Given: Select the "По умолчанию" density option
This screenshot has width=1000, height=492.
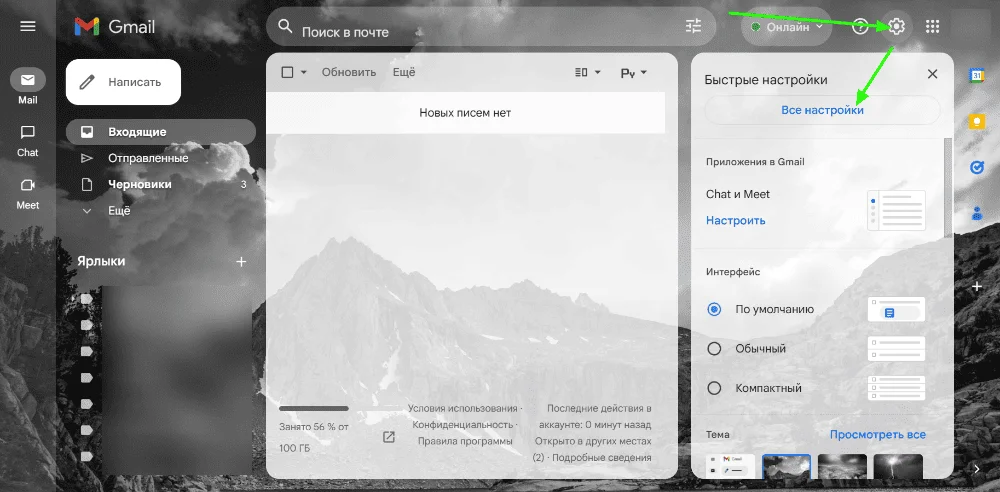Looking at the screenshot, I should (x=714, y=310).
